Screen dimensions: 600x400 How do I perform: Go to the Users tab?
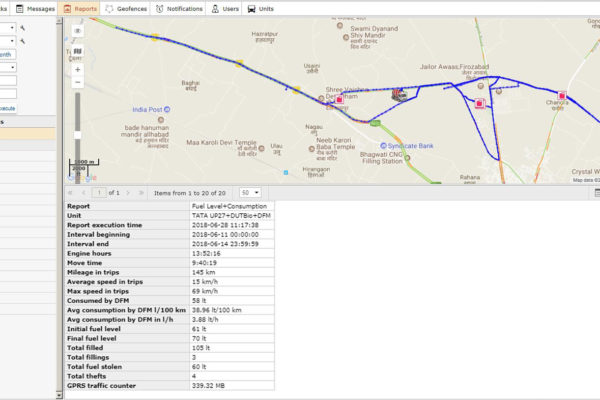tap(226, 8)
